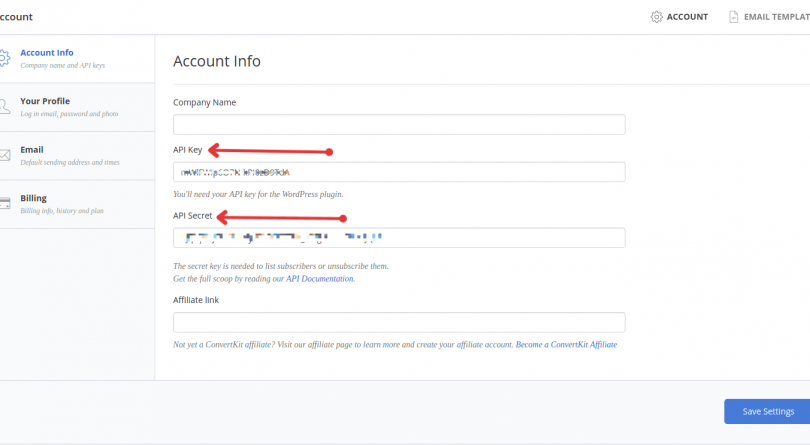
Task: Click the API Secret label
Action: [193, 216]
